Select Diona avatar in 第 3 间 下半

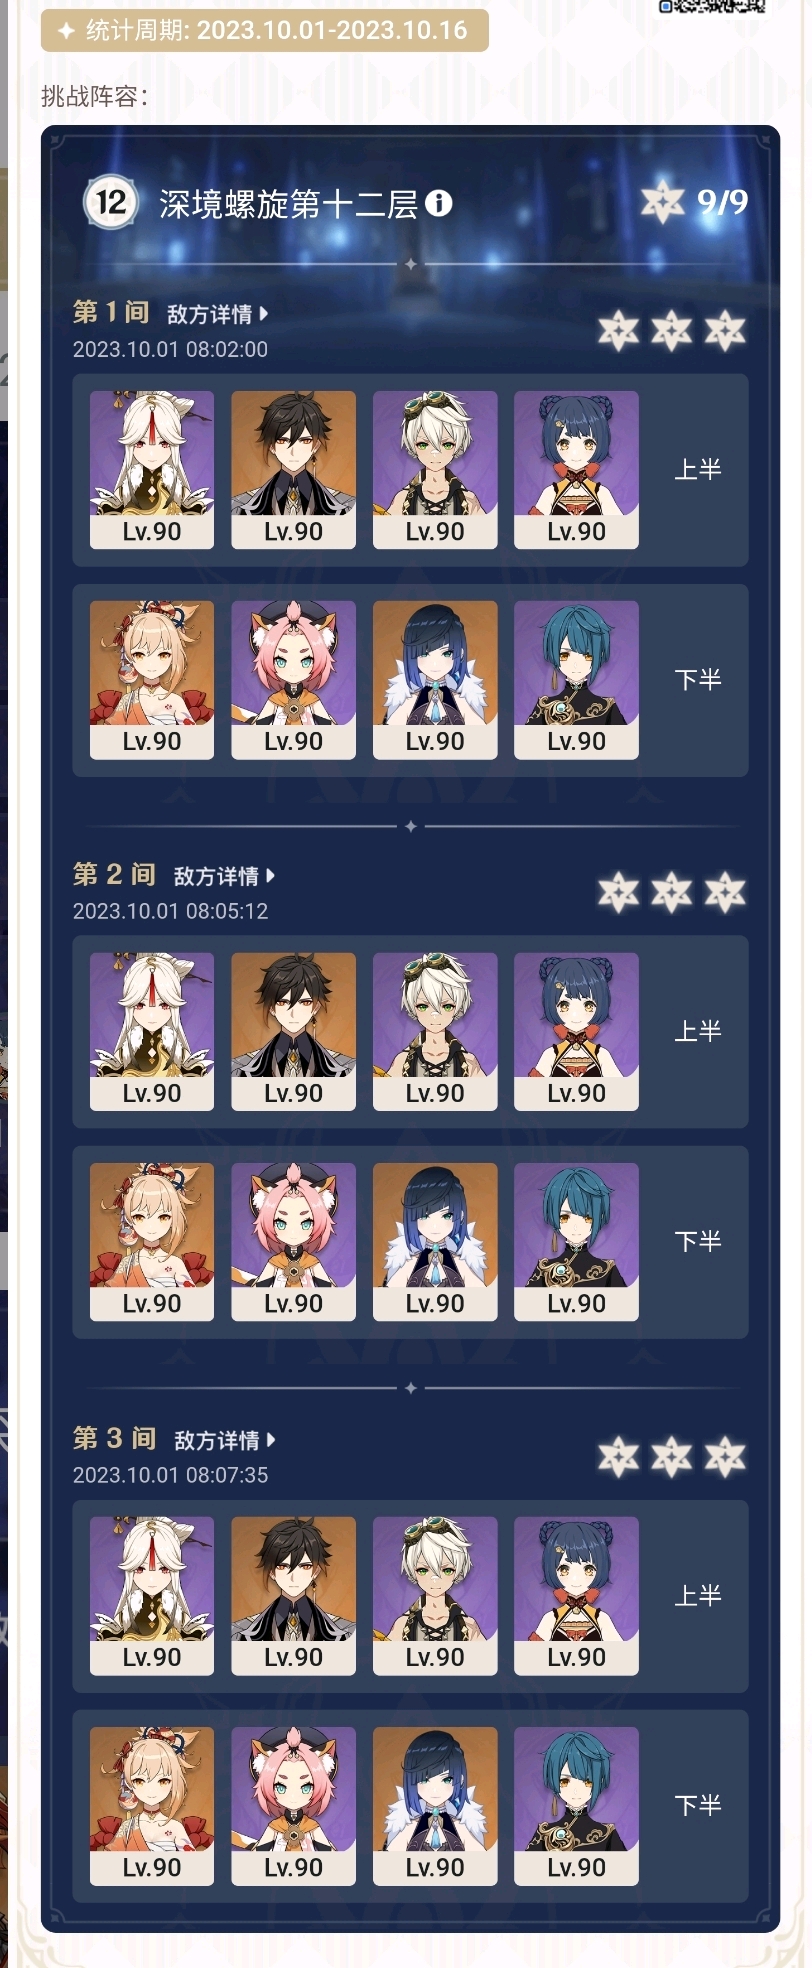293,1806
